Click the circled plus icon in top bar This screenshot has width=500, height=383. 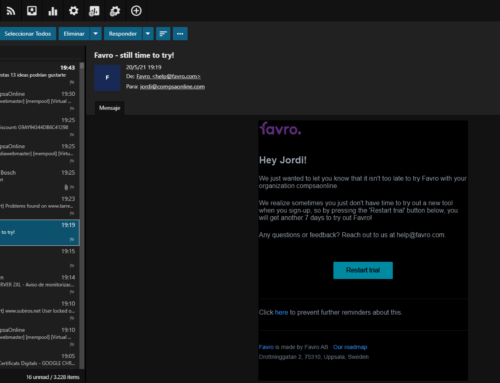(136, 11)
